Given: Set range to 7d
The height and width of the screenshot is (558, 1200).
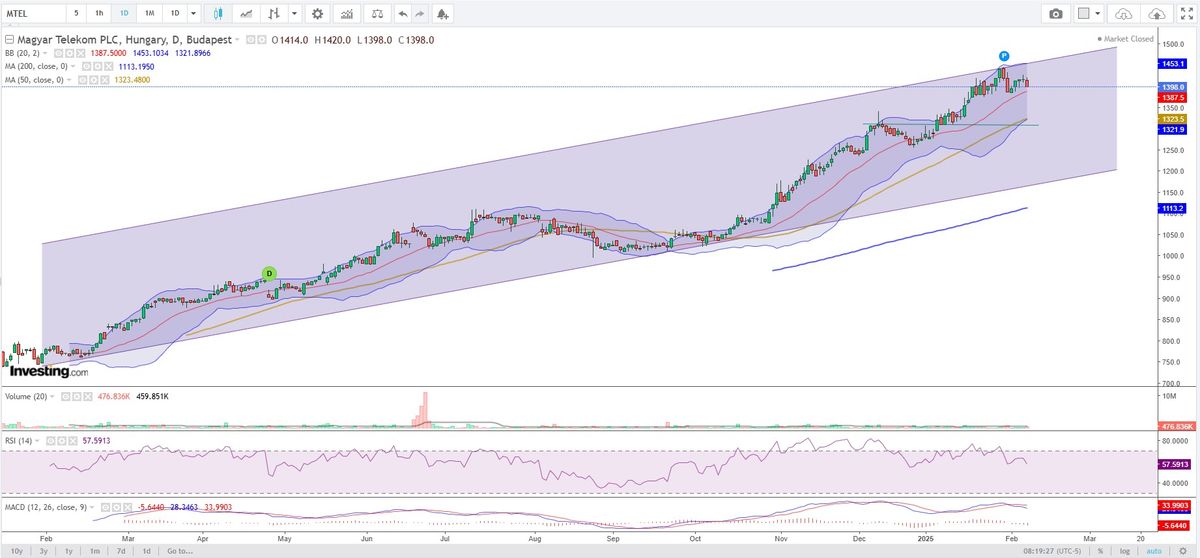Looking at the screenshot, I should 120,551.
